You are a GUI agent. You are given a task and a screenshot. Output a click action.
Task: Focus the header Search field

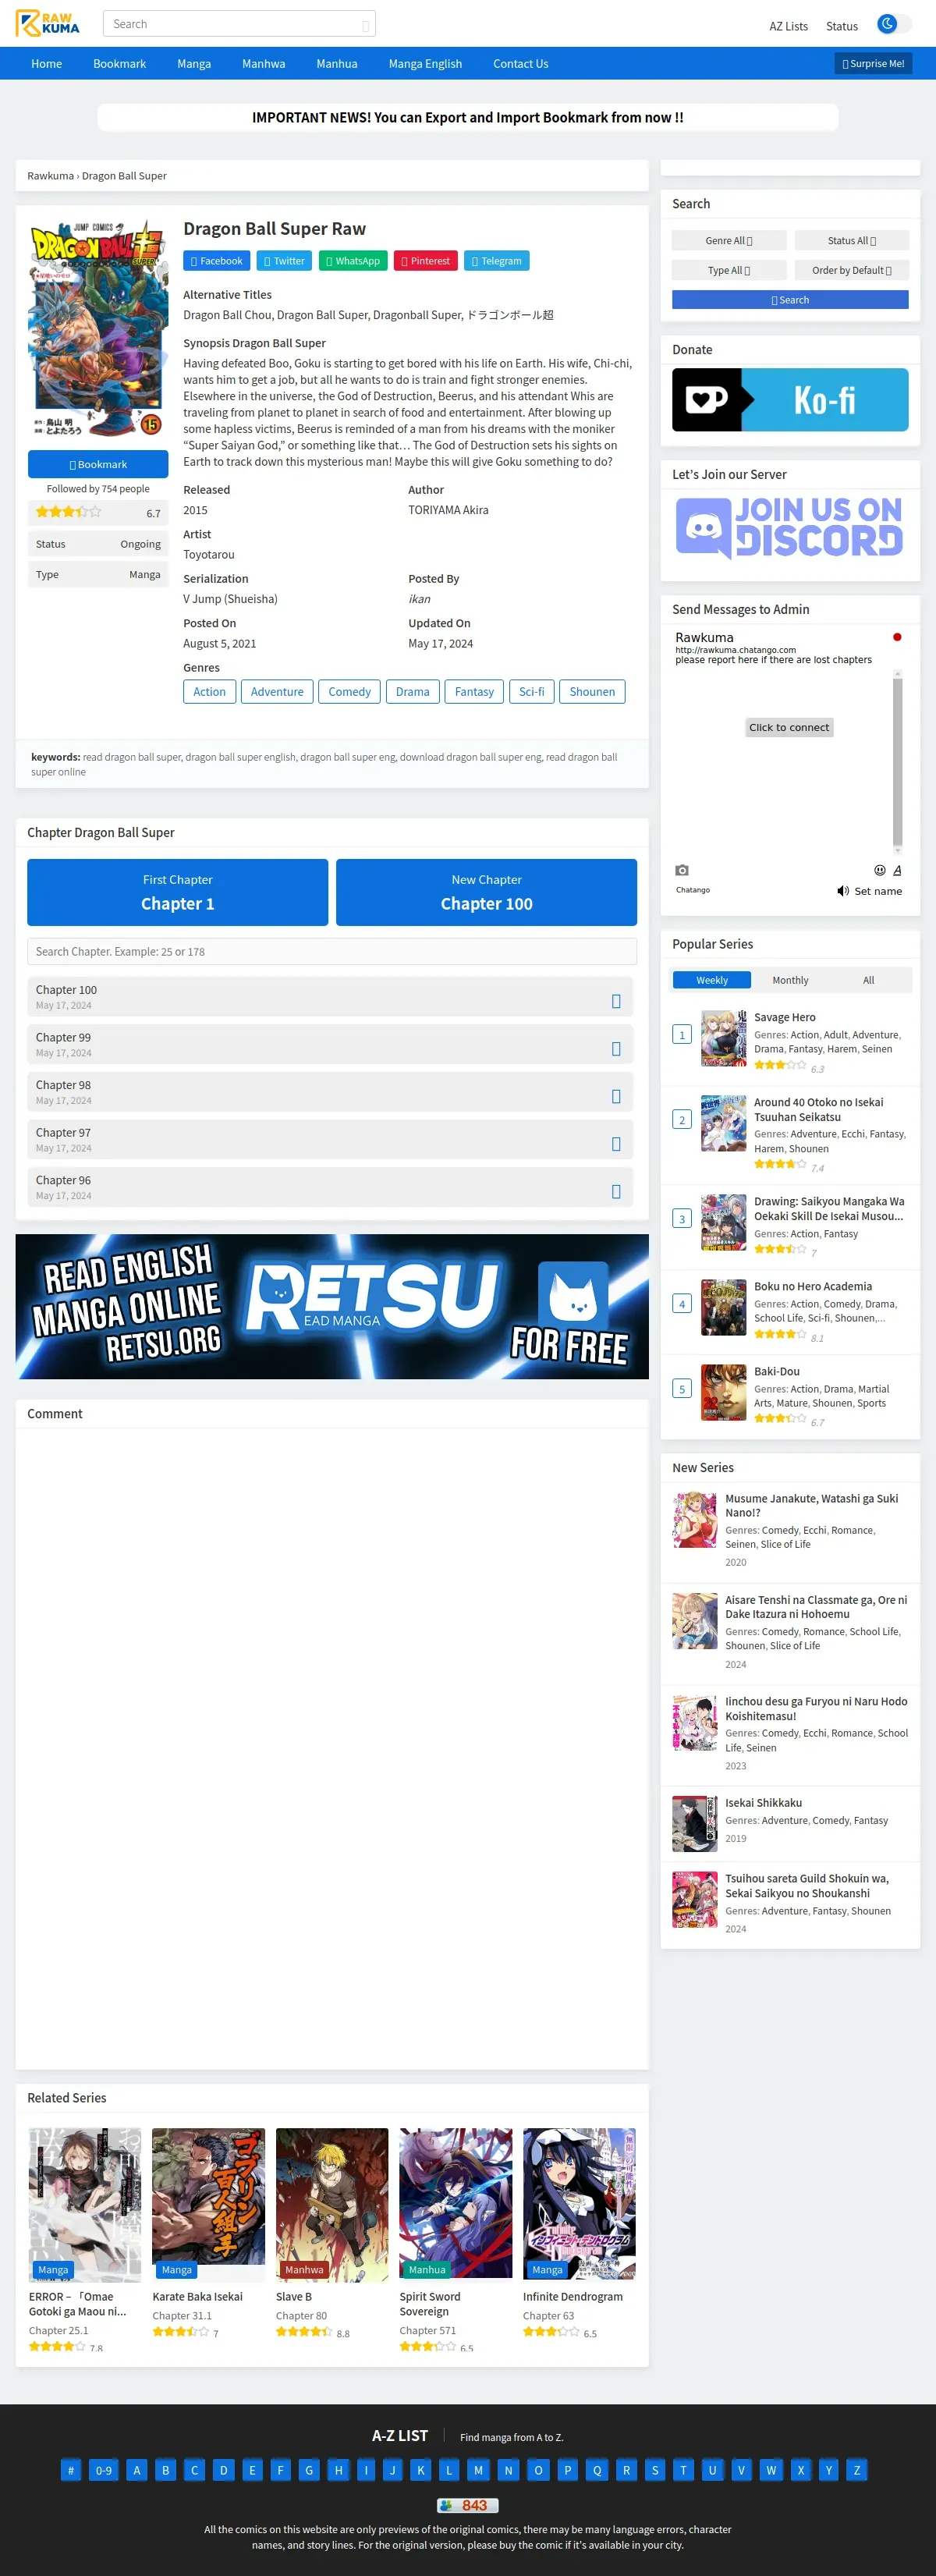[x=239, y=24]
